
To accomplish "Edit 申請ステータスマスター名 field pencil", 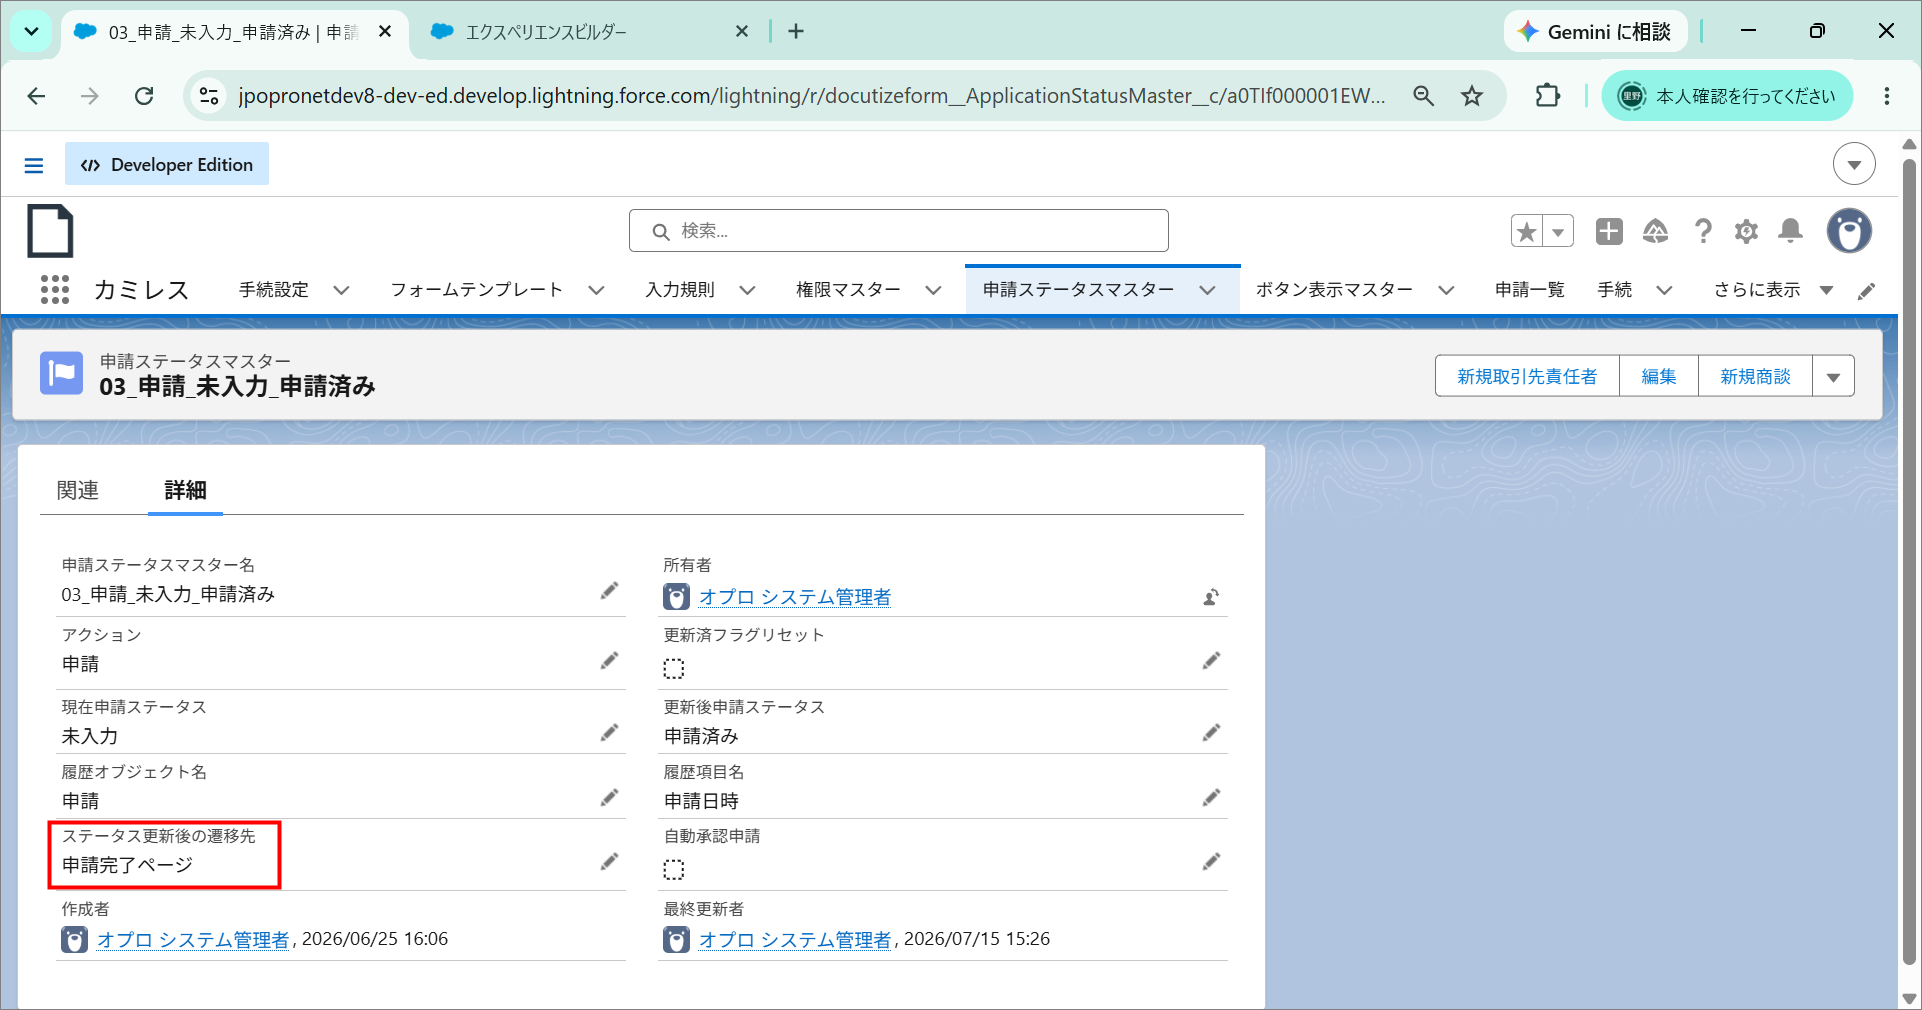I will [609, 591].
